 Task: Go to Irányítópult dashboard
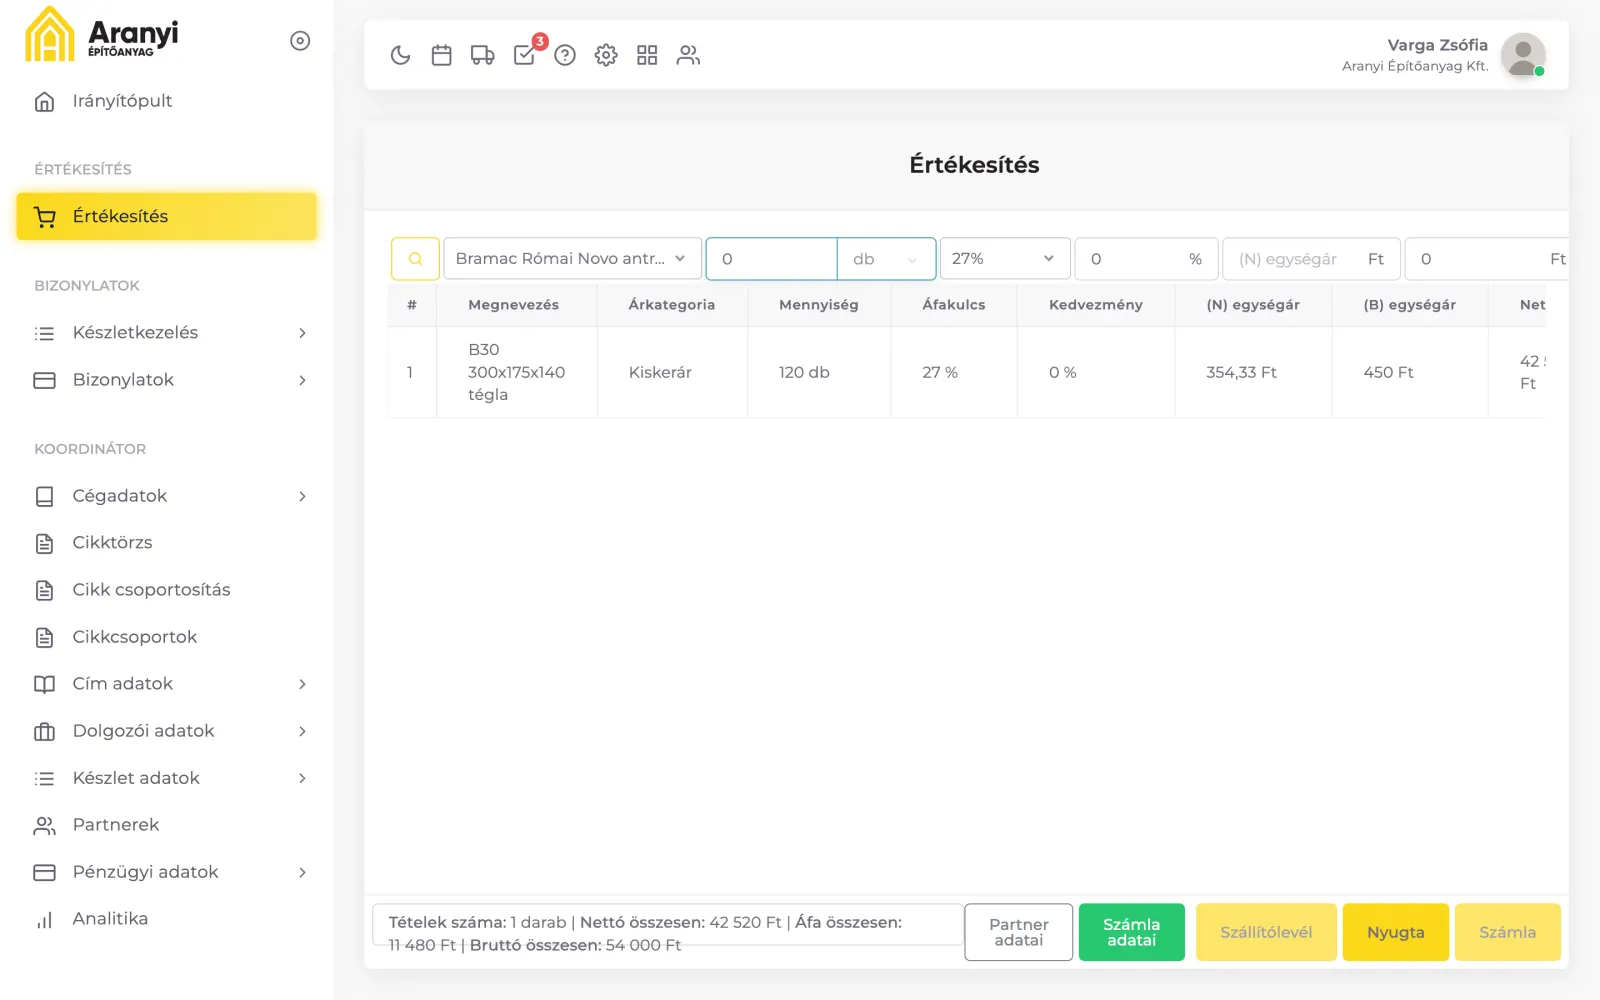[166, 101]
